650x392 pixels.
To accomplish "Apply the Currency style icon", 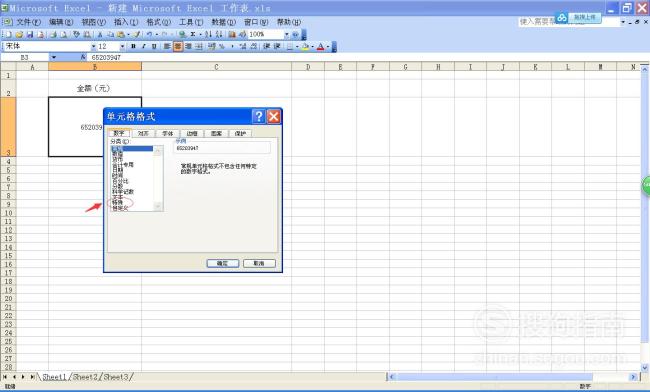I will pyautogui.click(x=211, y=46).
